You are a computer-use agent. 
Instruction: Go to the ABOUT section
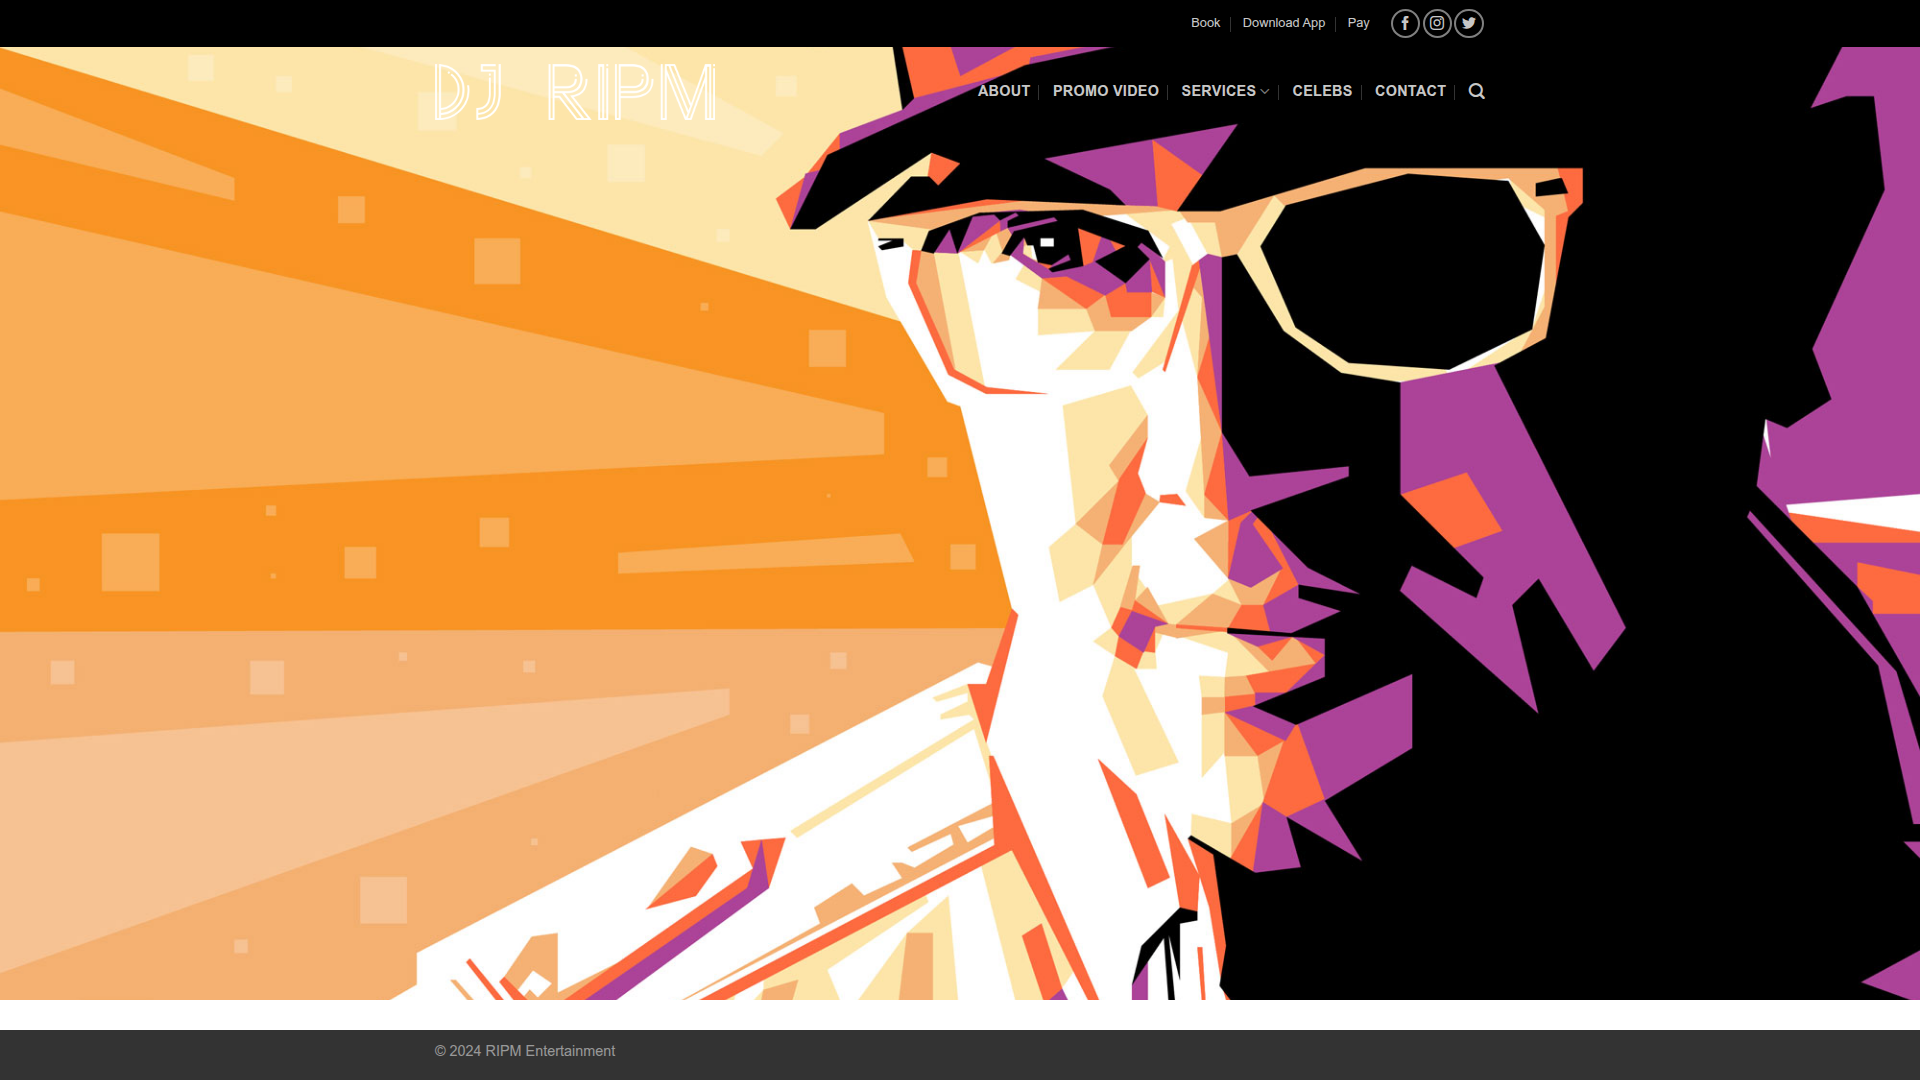(x=1004, y=91)
